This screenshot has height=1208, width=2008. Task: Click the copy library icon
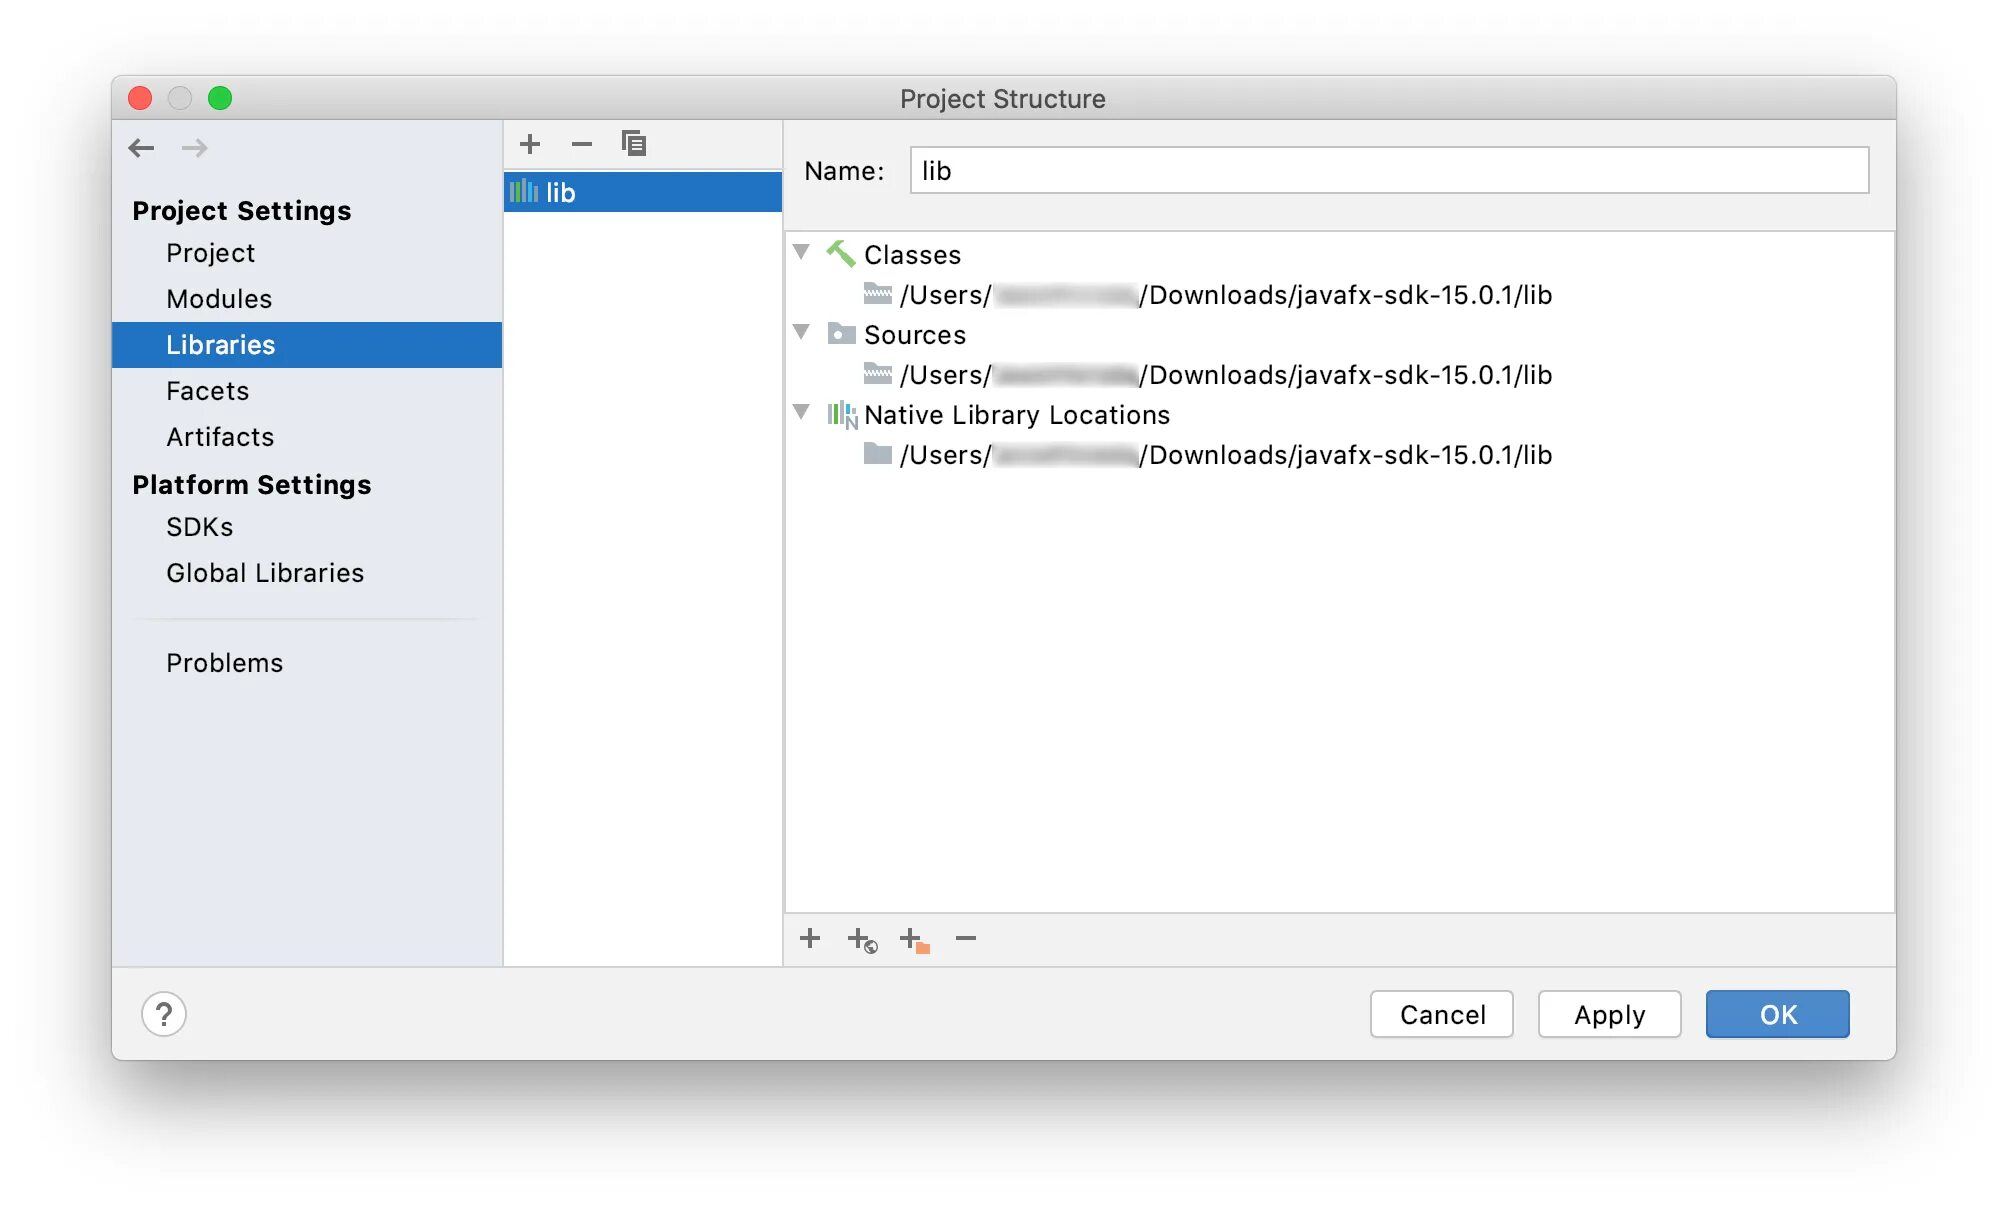click(634, 144)
